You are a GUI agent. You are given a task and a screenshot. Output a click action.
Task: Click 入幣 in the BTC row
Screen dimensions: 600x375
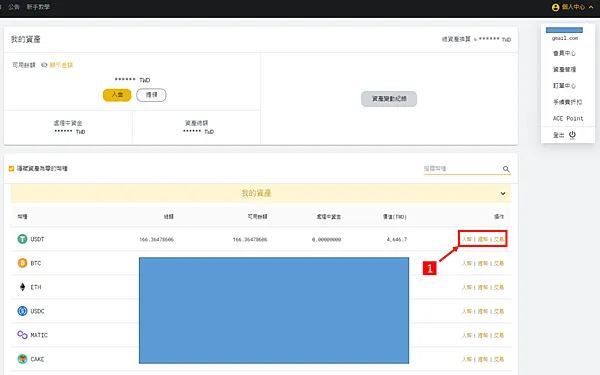click(x=466, y=263)
